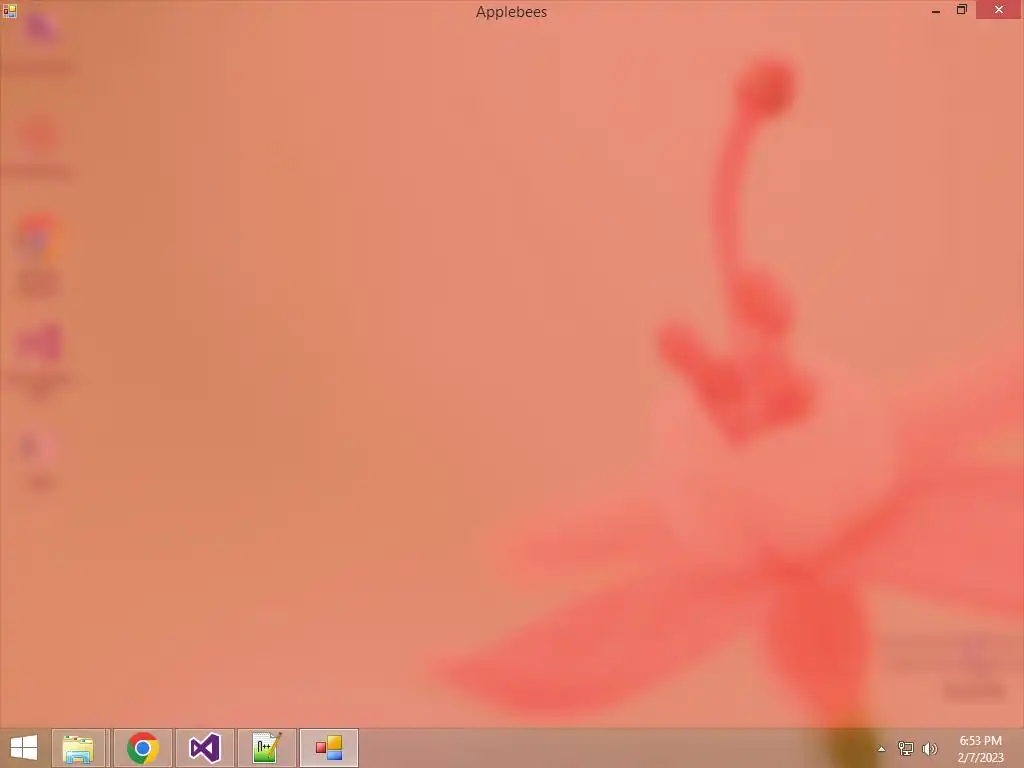Open the network status tray icon
Image resolution: width=1024 pixels, height=768 pixels.
(905, 749)
